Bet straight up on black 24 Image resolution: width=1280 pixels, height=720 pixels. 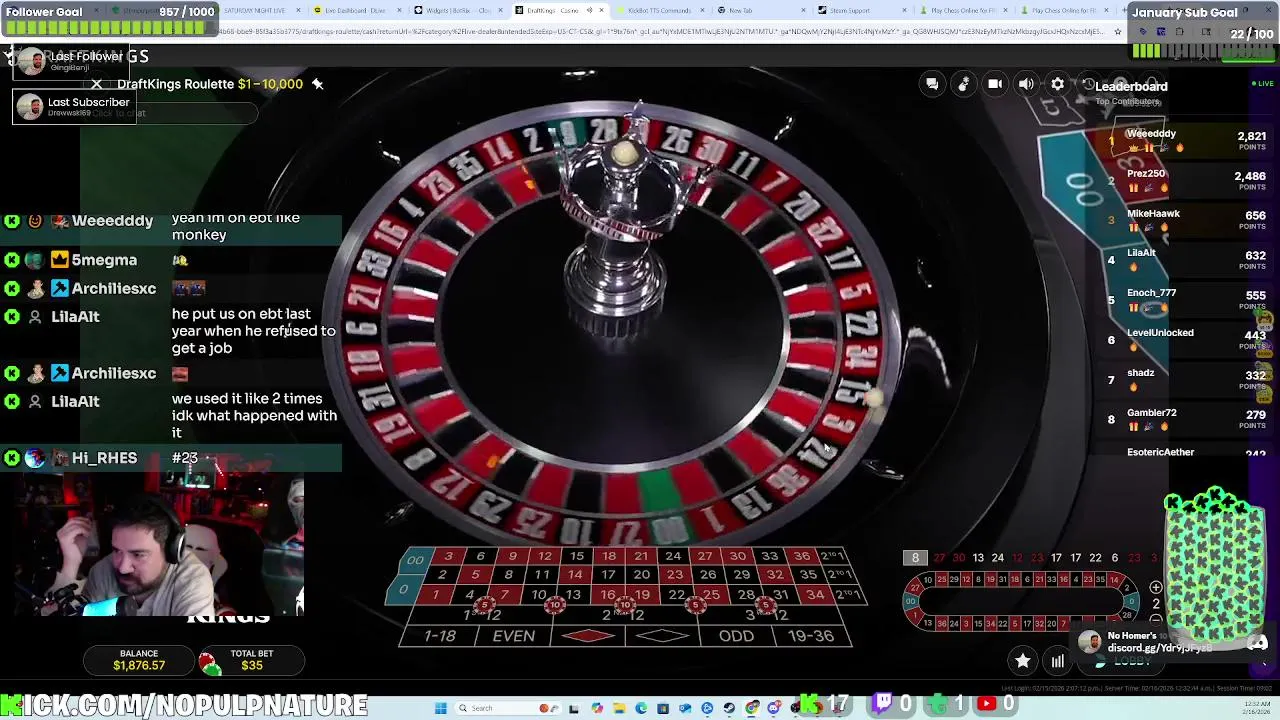pos(673,556)
